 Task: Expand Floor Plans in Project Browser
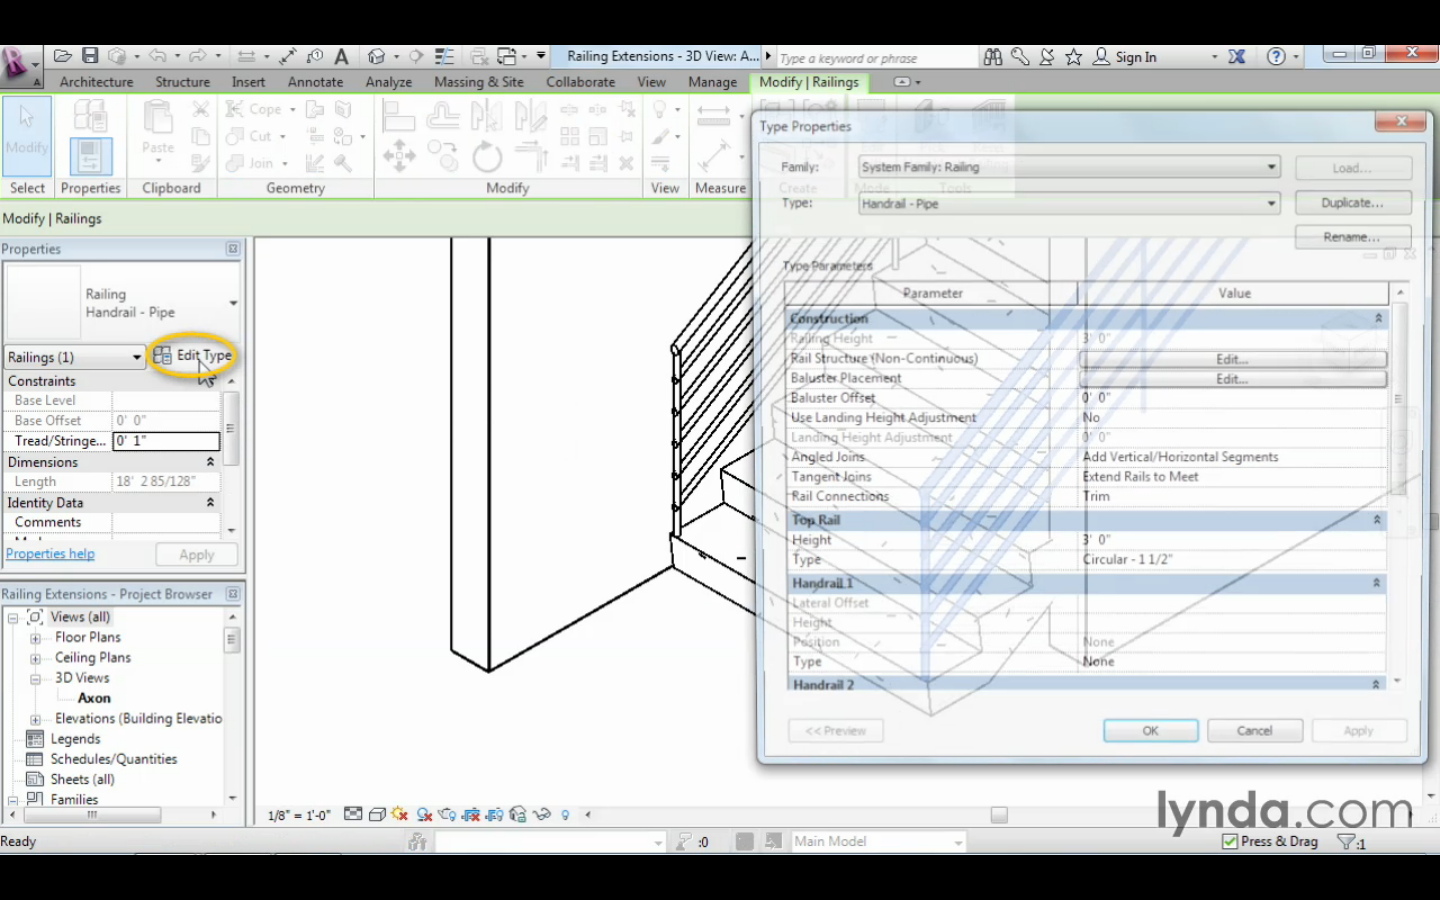click(x=35, y=638)
